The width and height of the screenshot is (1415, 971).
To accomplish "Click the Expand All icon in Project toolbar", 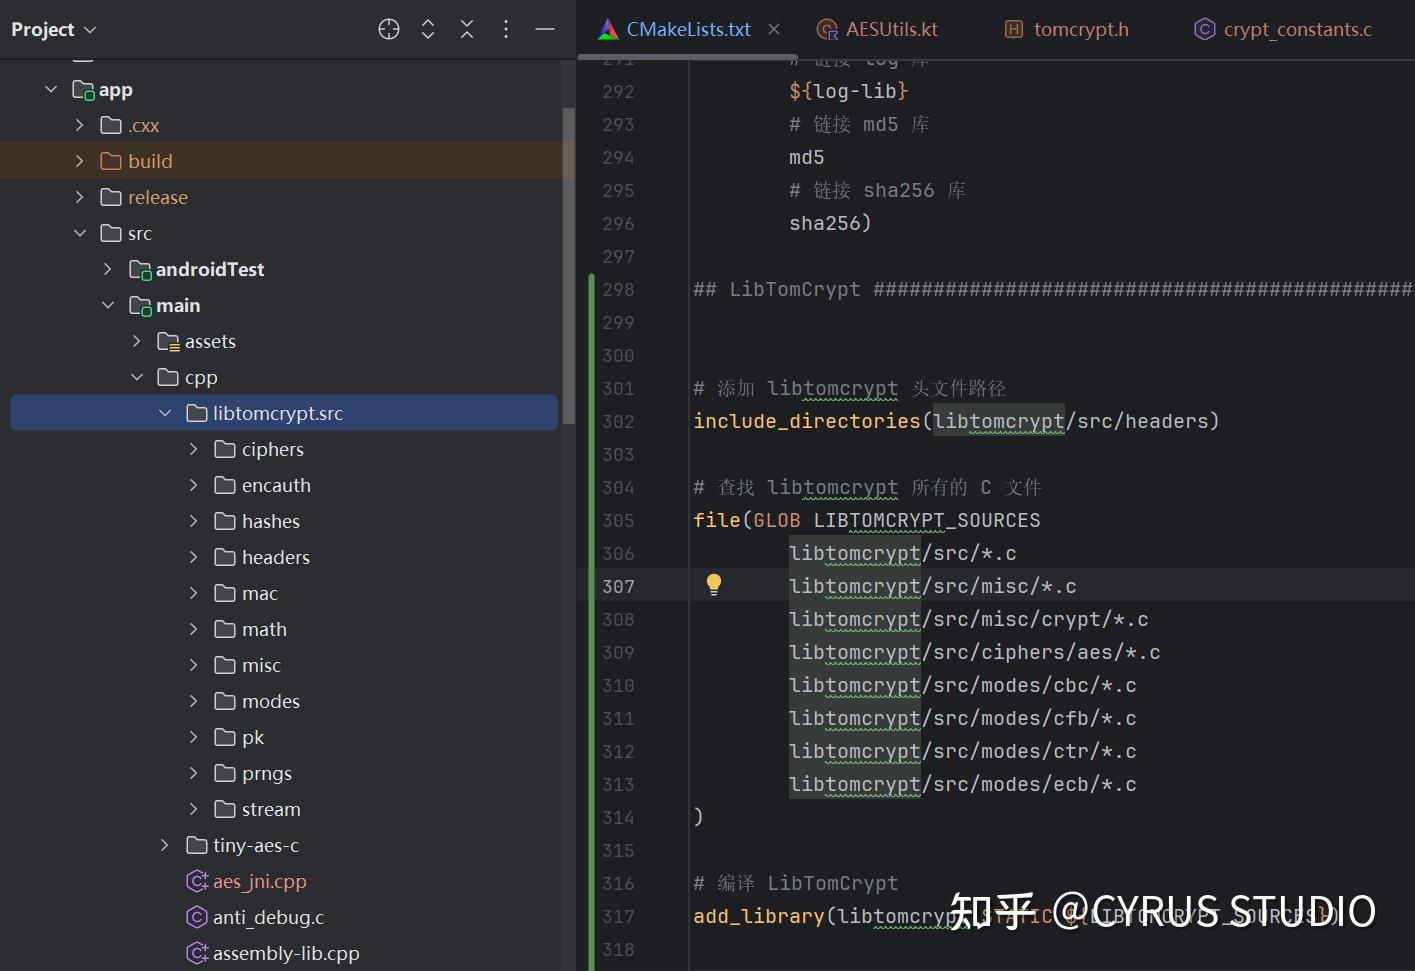I will [427, 29].
